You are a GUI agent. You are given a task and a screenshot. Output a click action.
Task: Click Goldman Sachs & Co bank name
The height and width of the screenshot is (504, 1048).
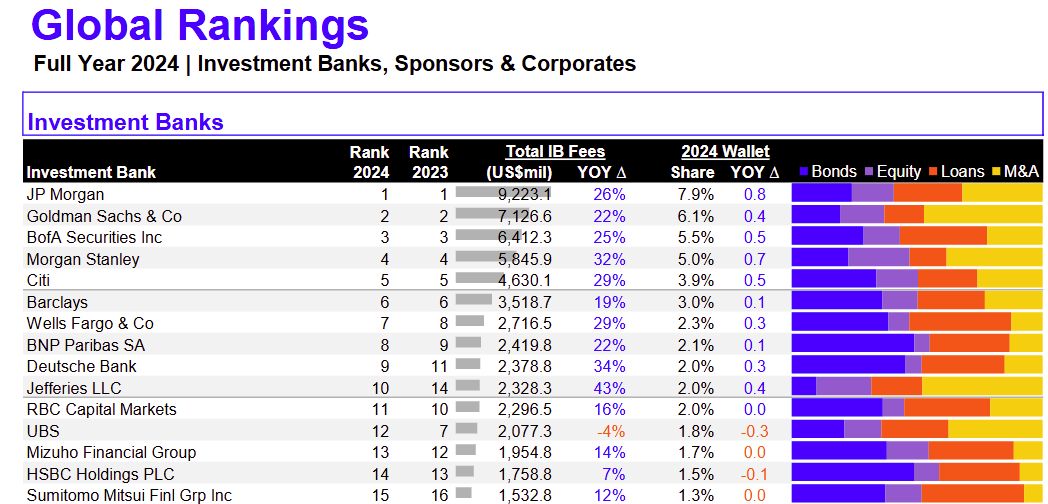pos(104,216)
